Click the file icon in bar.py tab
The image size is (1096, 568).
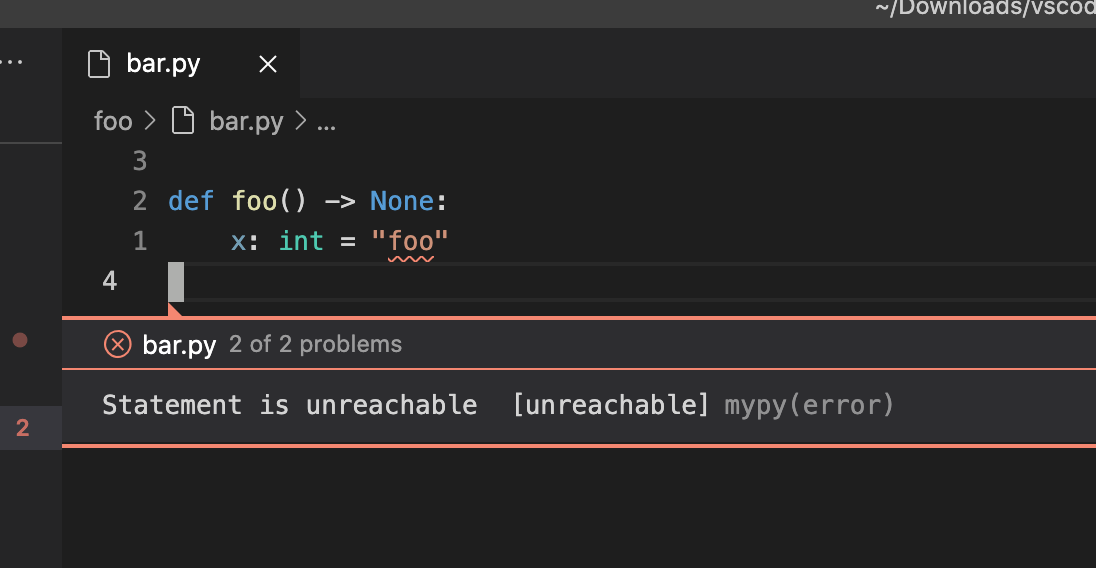tap(99, 64)
